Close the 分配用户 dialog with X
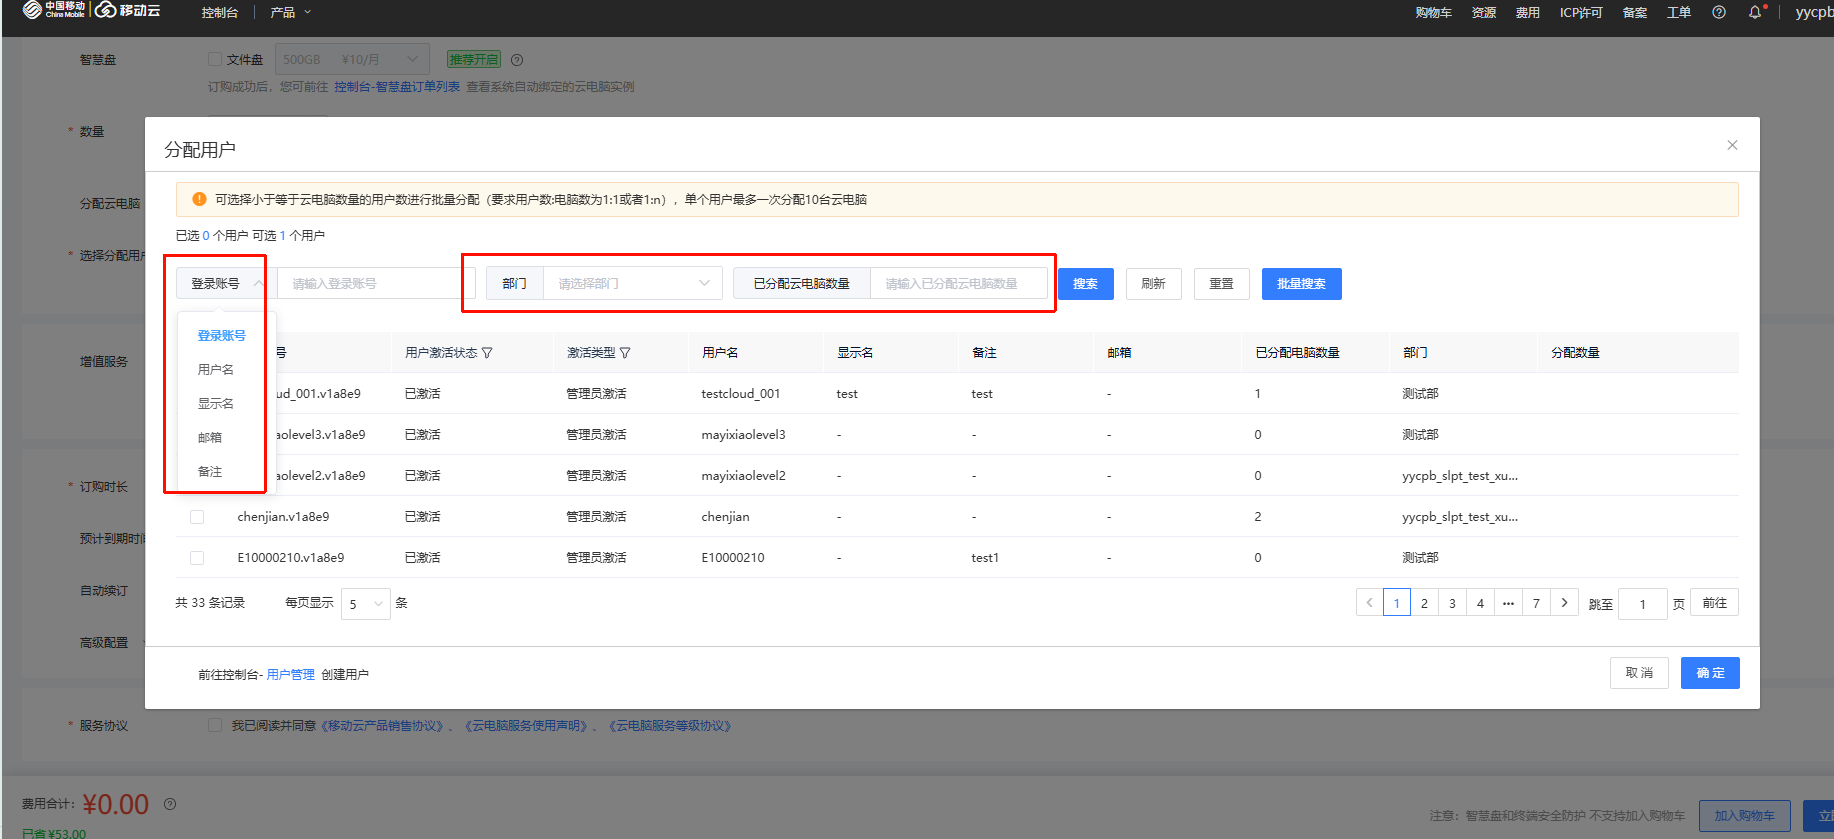Image resolution: width=1834 pixels, height=839 pixels. [x=1732, y=145]
